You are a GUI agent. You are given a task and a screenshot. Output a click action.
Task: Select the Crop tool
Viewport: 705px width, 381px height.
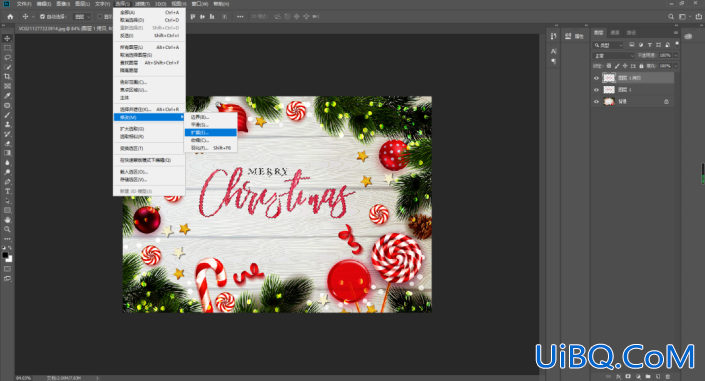click(x=7, y=76)
